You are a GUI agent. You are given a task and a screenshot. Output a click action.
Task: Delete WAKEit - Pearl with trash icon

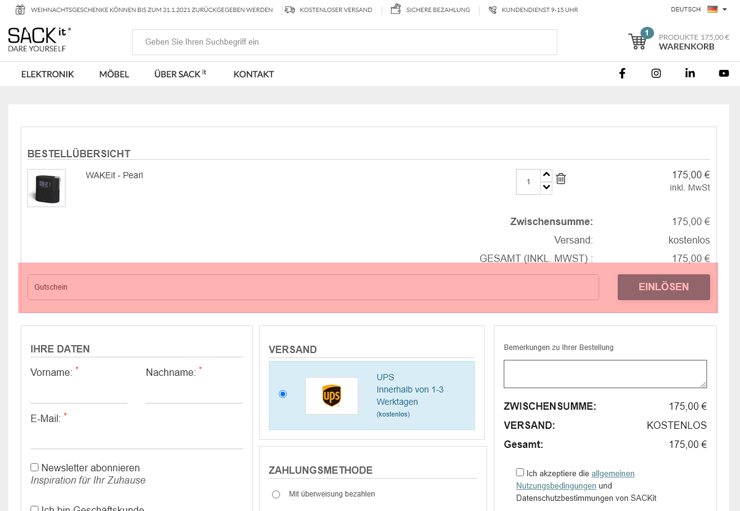click(x=561, y=179)
